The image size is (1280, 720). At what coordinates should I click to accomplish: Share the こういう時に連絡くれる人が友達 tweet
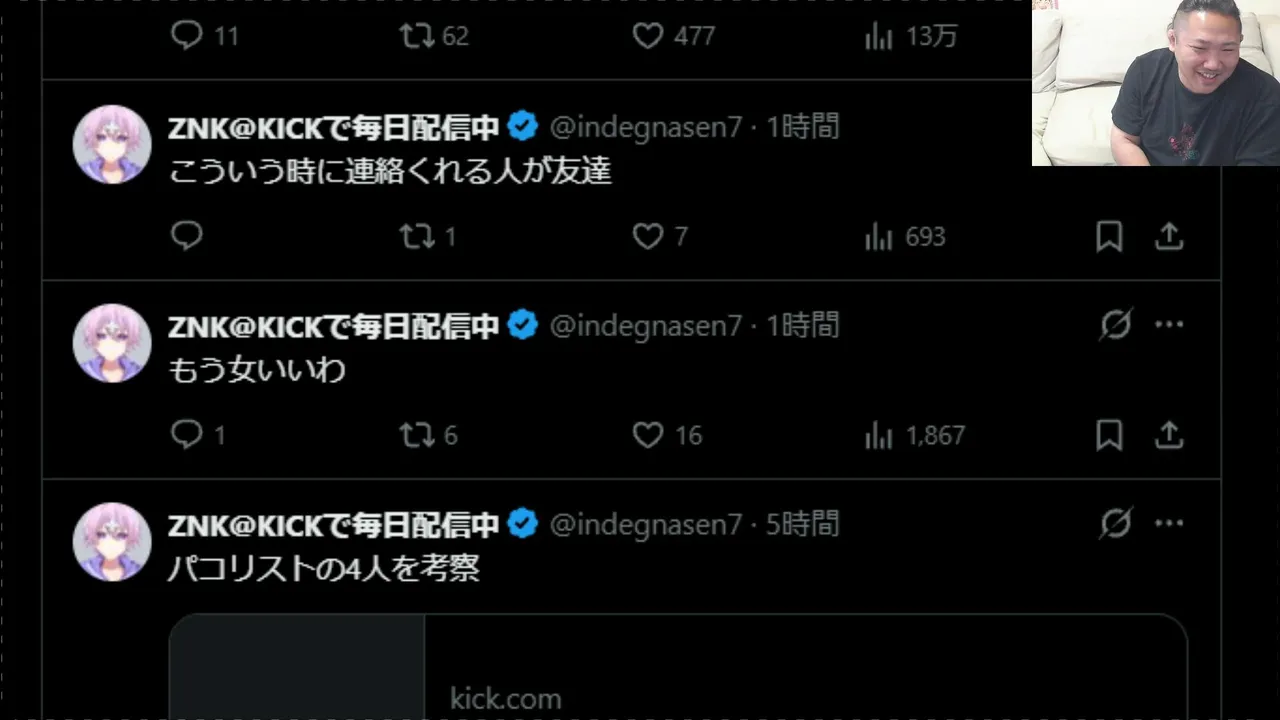(x=1169, y=236)
